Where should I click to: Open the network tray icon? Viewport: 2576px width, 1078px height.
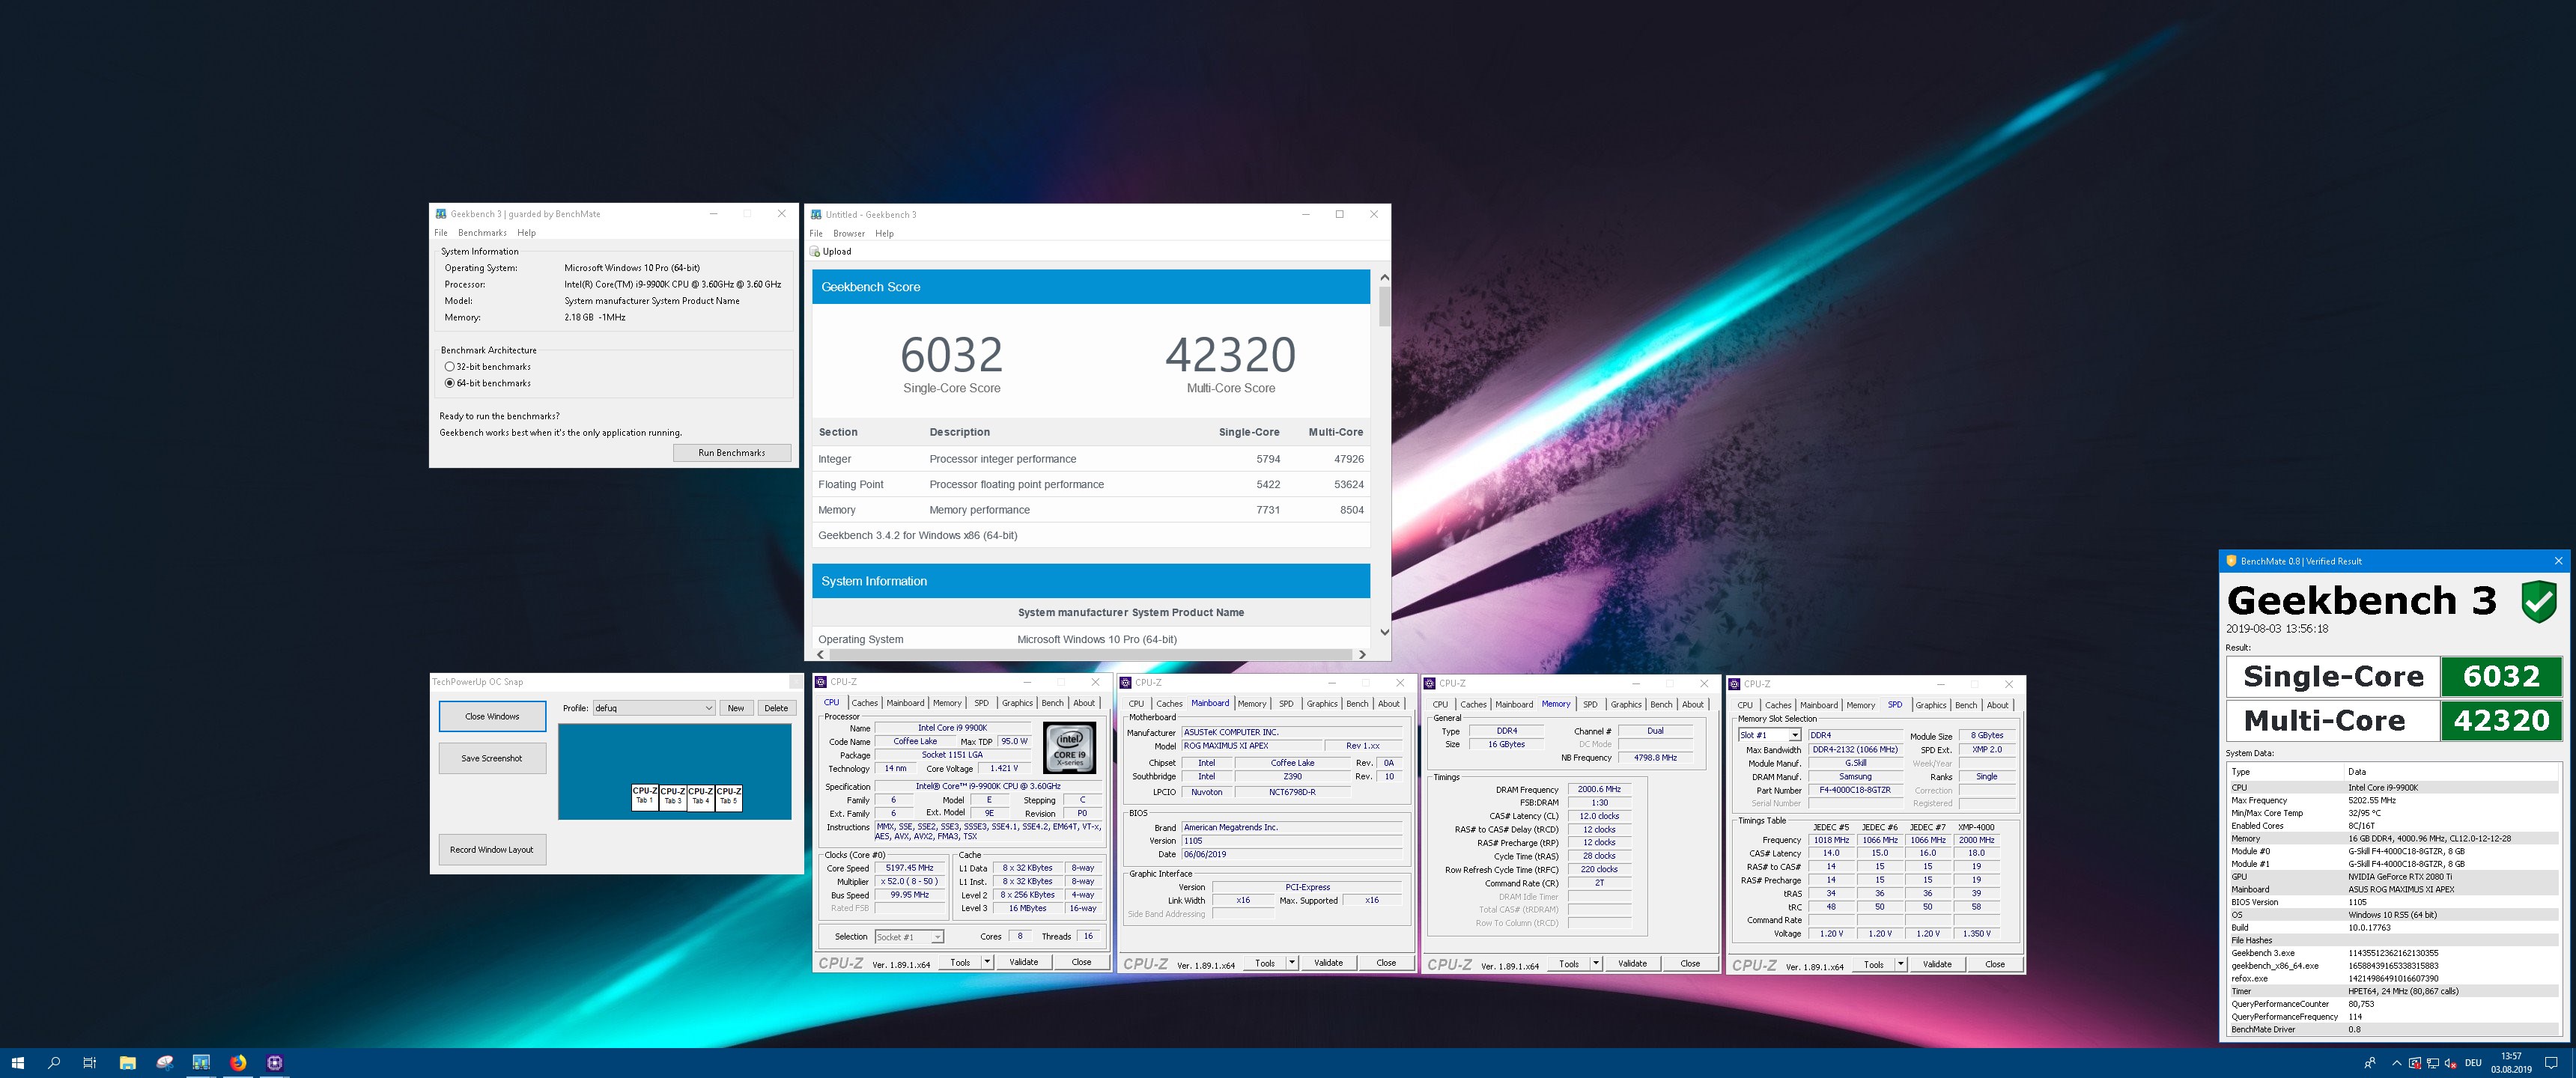pos(2432,1063)
